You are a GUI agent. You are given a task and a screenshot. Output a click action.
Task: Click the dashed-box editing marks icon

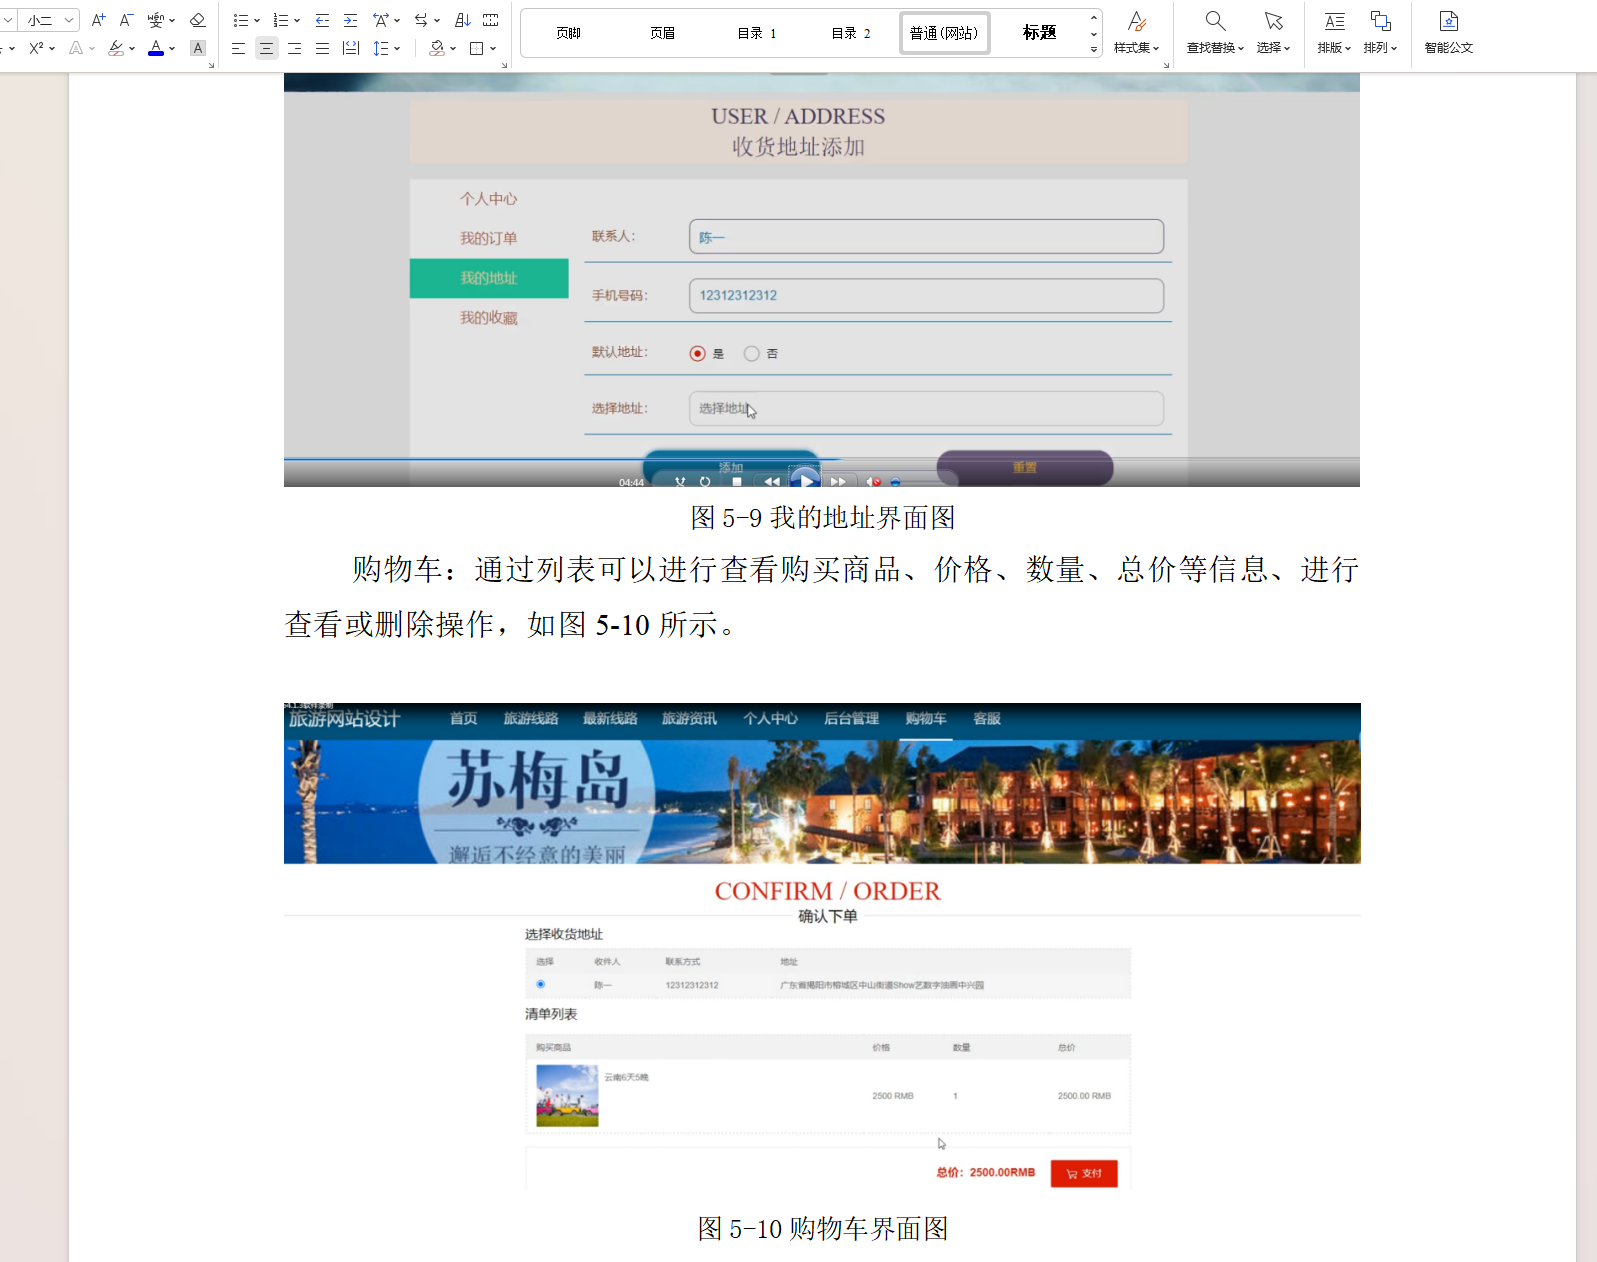[x=491, y=20]
